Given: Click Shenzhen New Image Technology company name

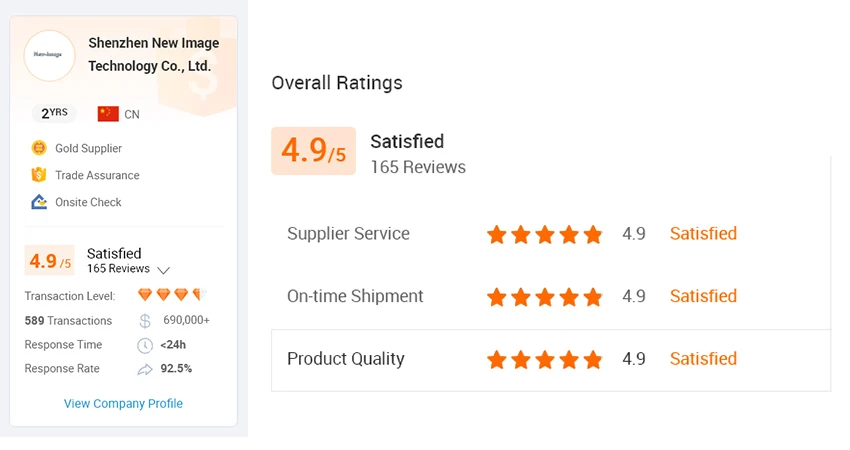Looking at the screenshot, I should tap(153, 55).
